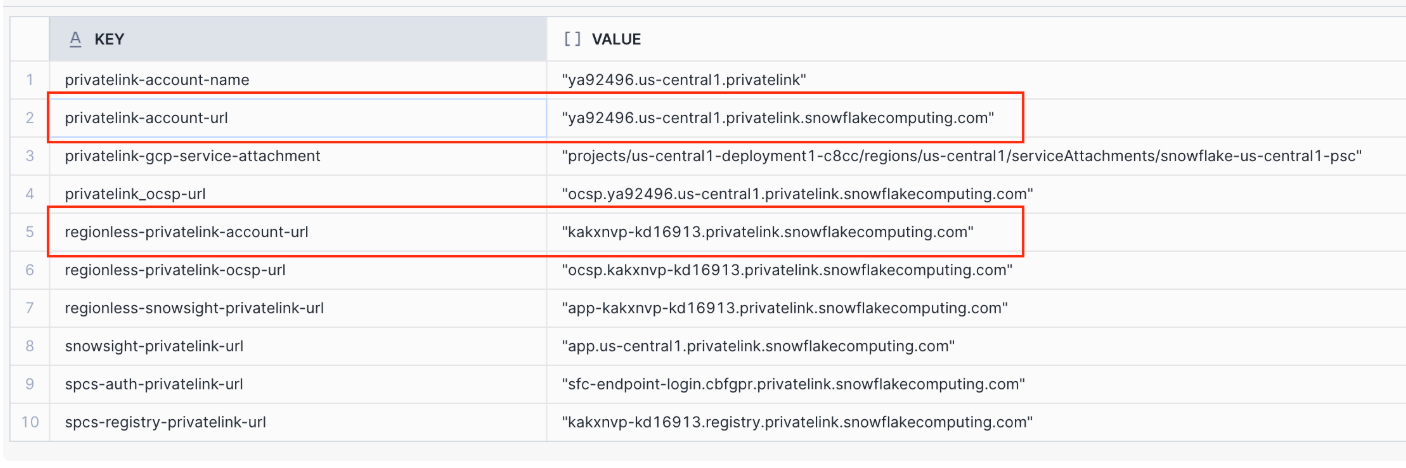Click the text-type icon in KEY header

point(75,39)
